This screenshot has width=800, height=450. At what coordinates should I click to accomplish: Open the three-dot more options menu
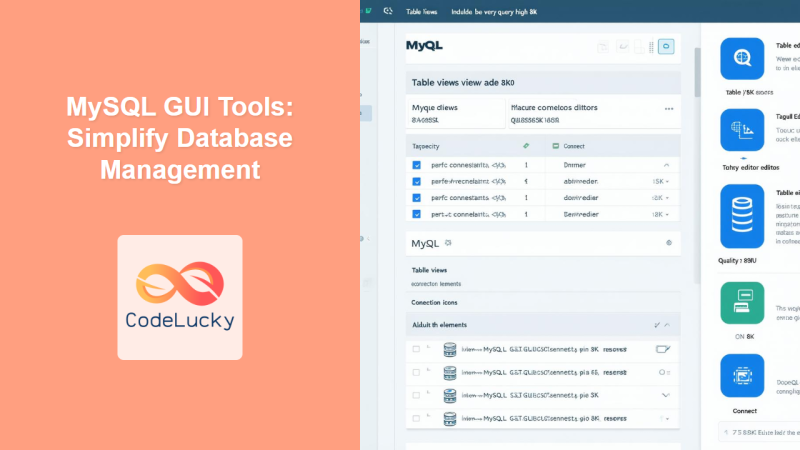point(668,108)
